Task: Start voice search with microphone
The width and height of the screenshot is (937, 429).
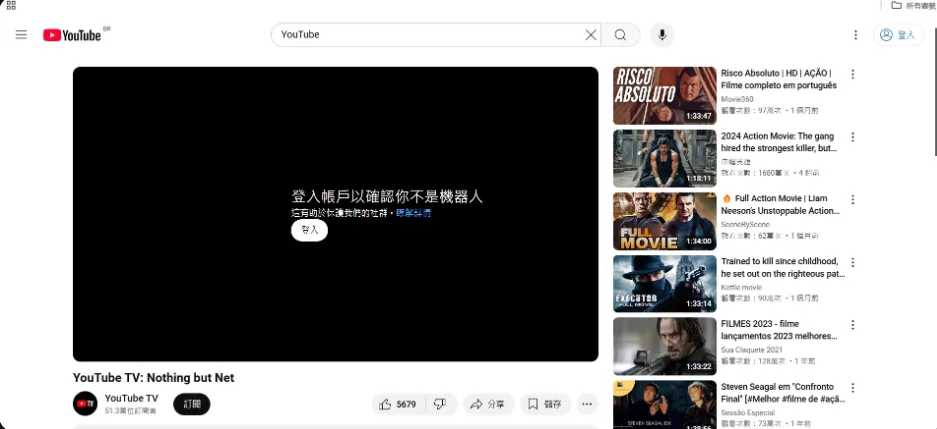Action: [662, 35]
